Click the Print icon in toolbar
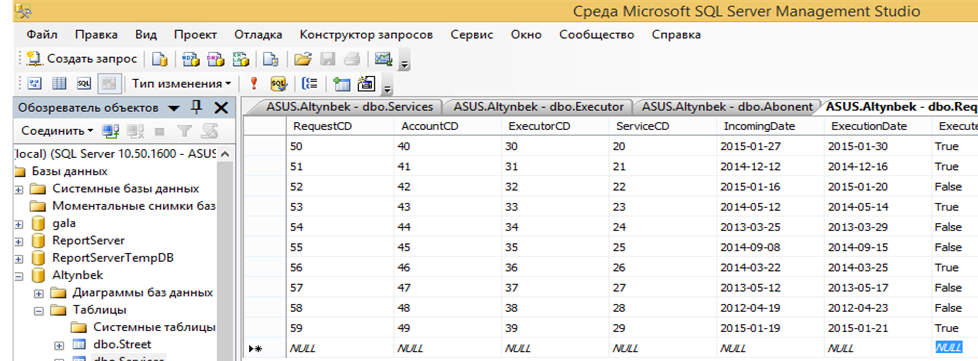Screen dimensions: 978x361 [x=352, y=59]
